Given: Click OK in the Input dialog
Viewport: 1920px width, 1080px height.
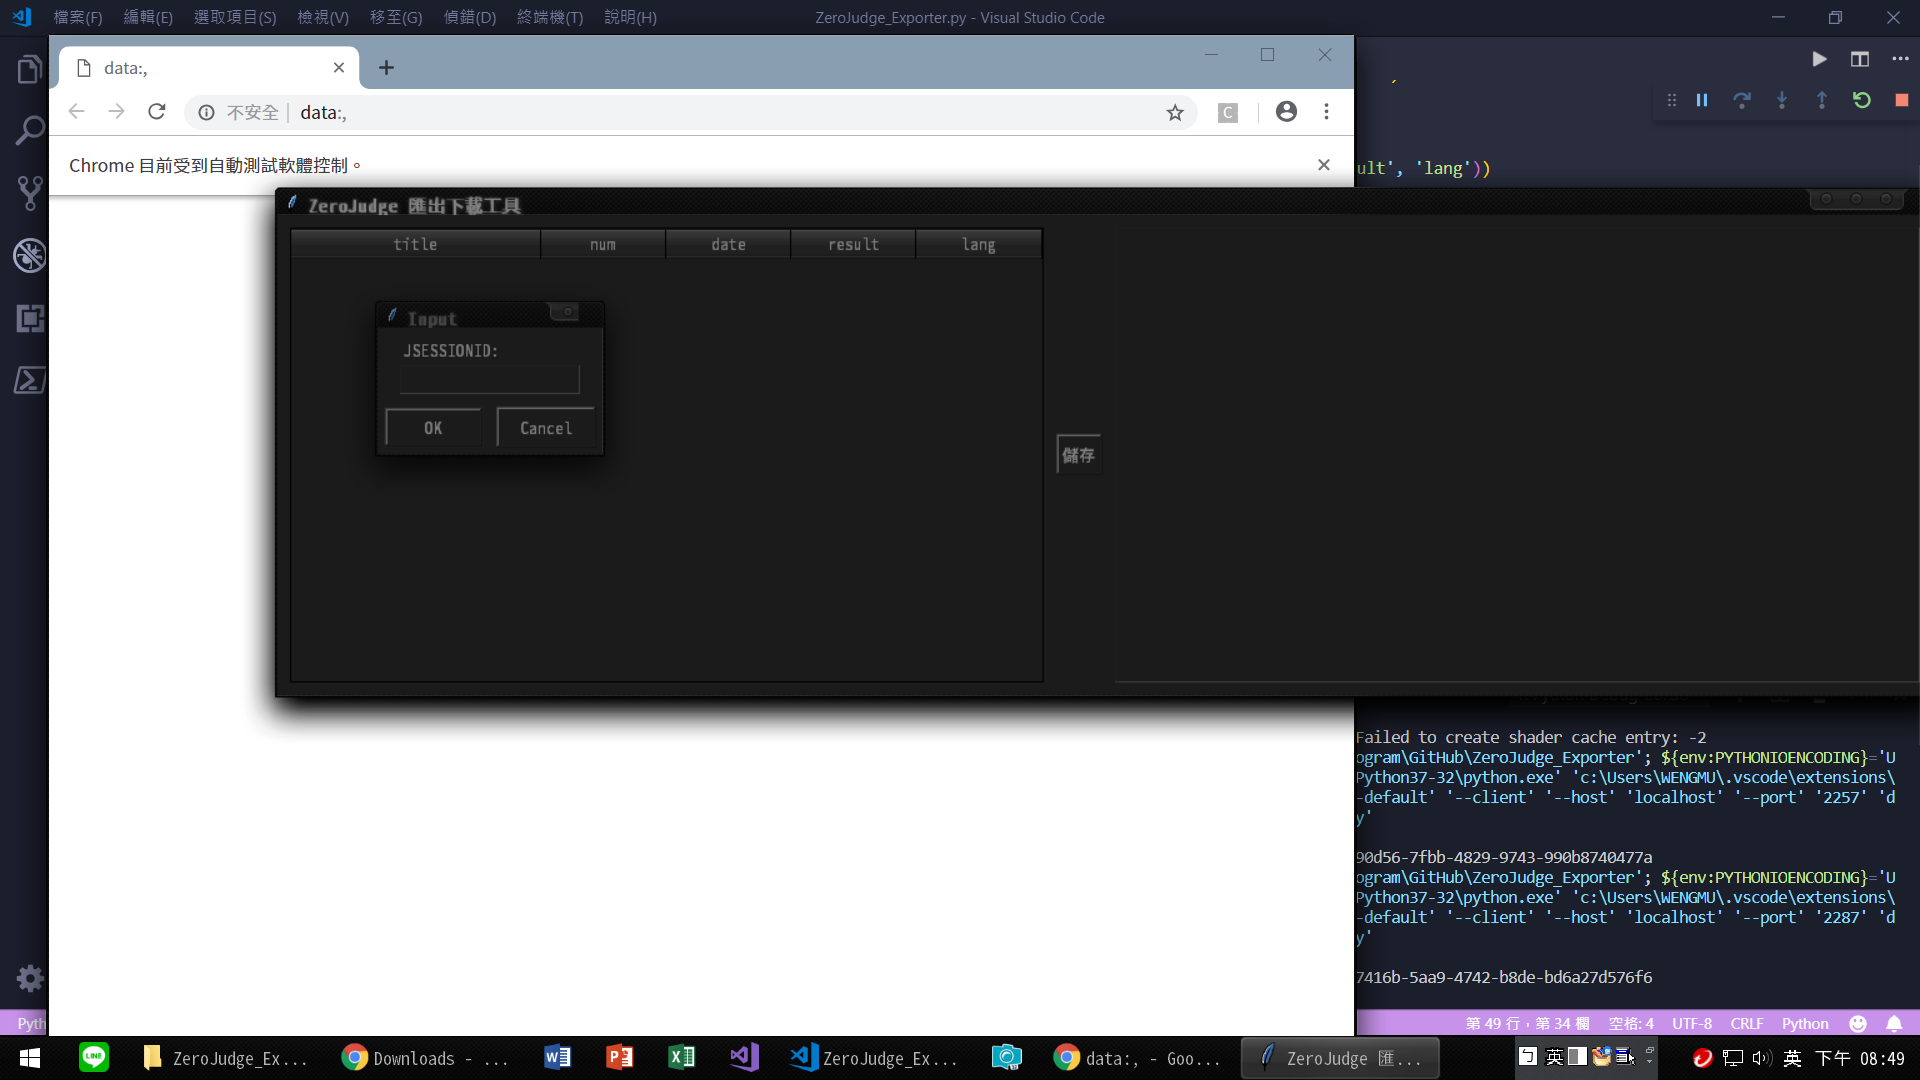Looking at the screenshot, I should (432, 428).
